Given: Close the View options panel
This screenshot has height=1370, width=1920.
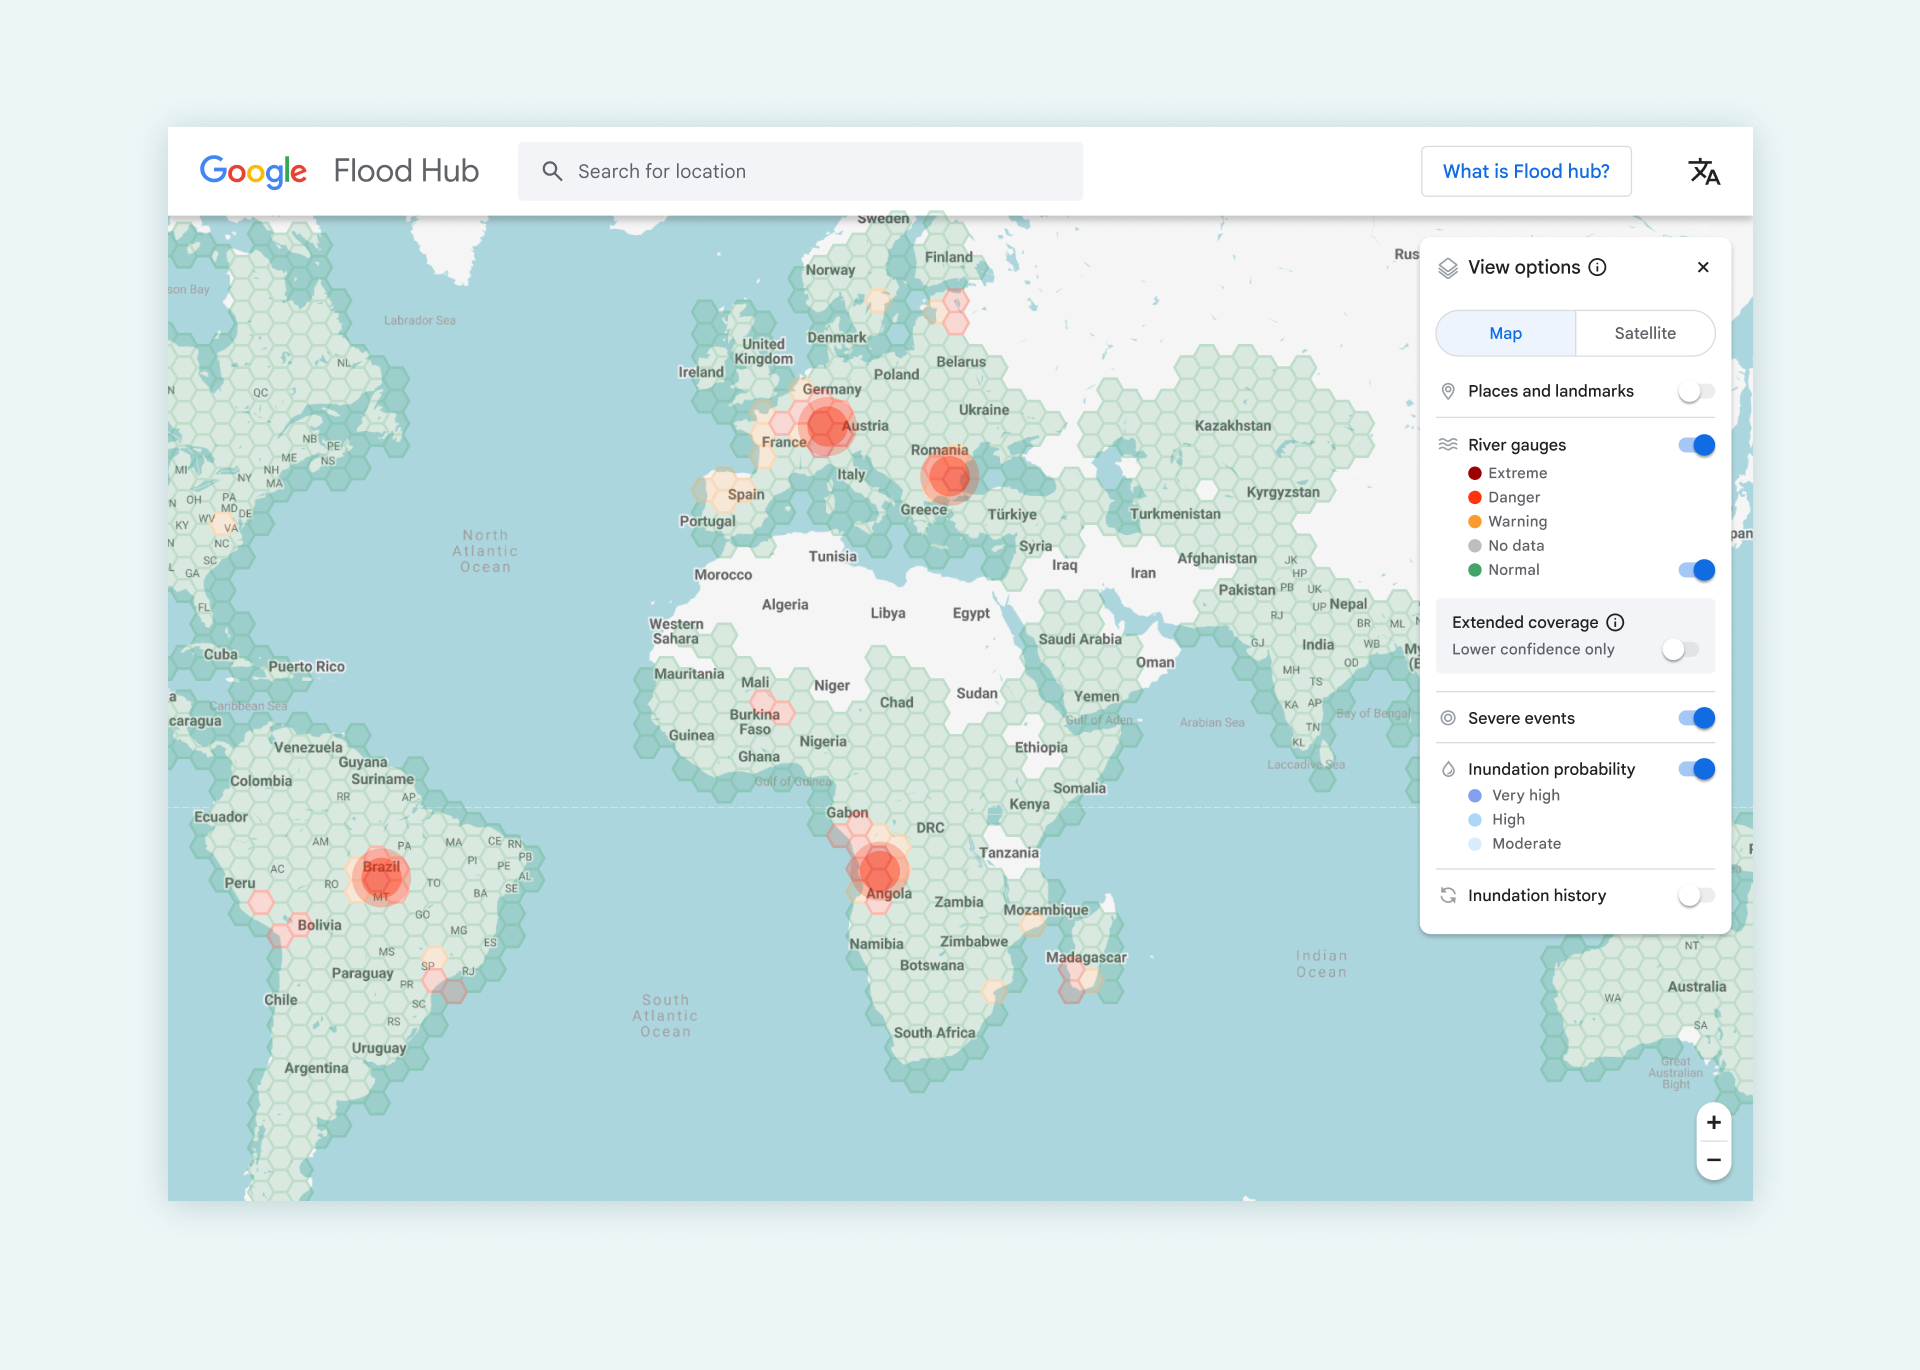Looking at the screenshot, I should tap(1703, 267).
